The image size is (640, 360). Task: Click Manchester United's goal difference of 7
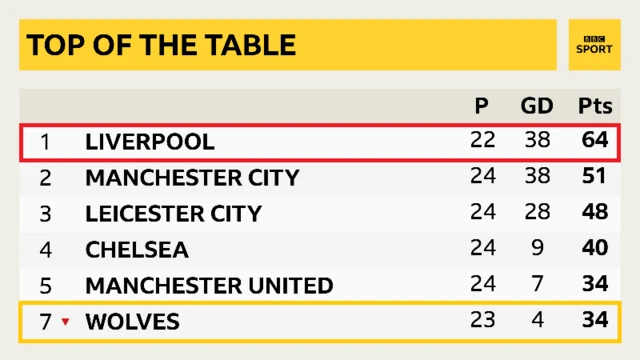[538, 283]
